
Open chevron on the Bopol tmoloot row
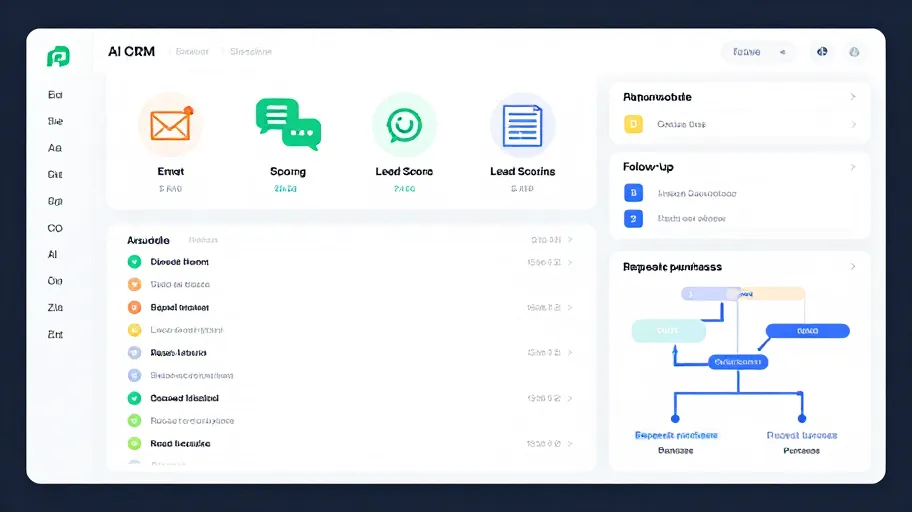[x=570, y=307]
